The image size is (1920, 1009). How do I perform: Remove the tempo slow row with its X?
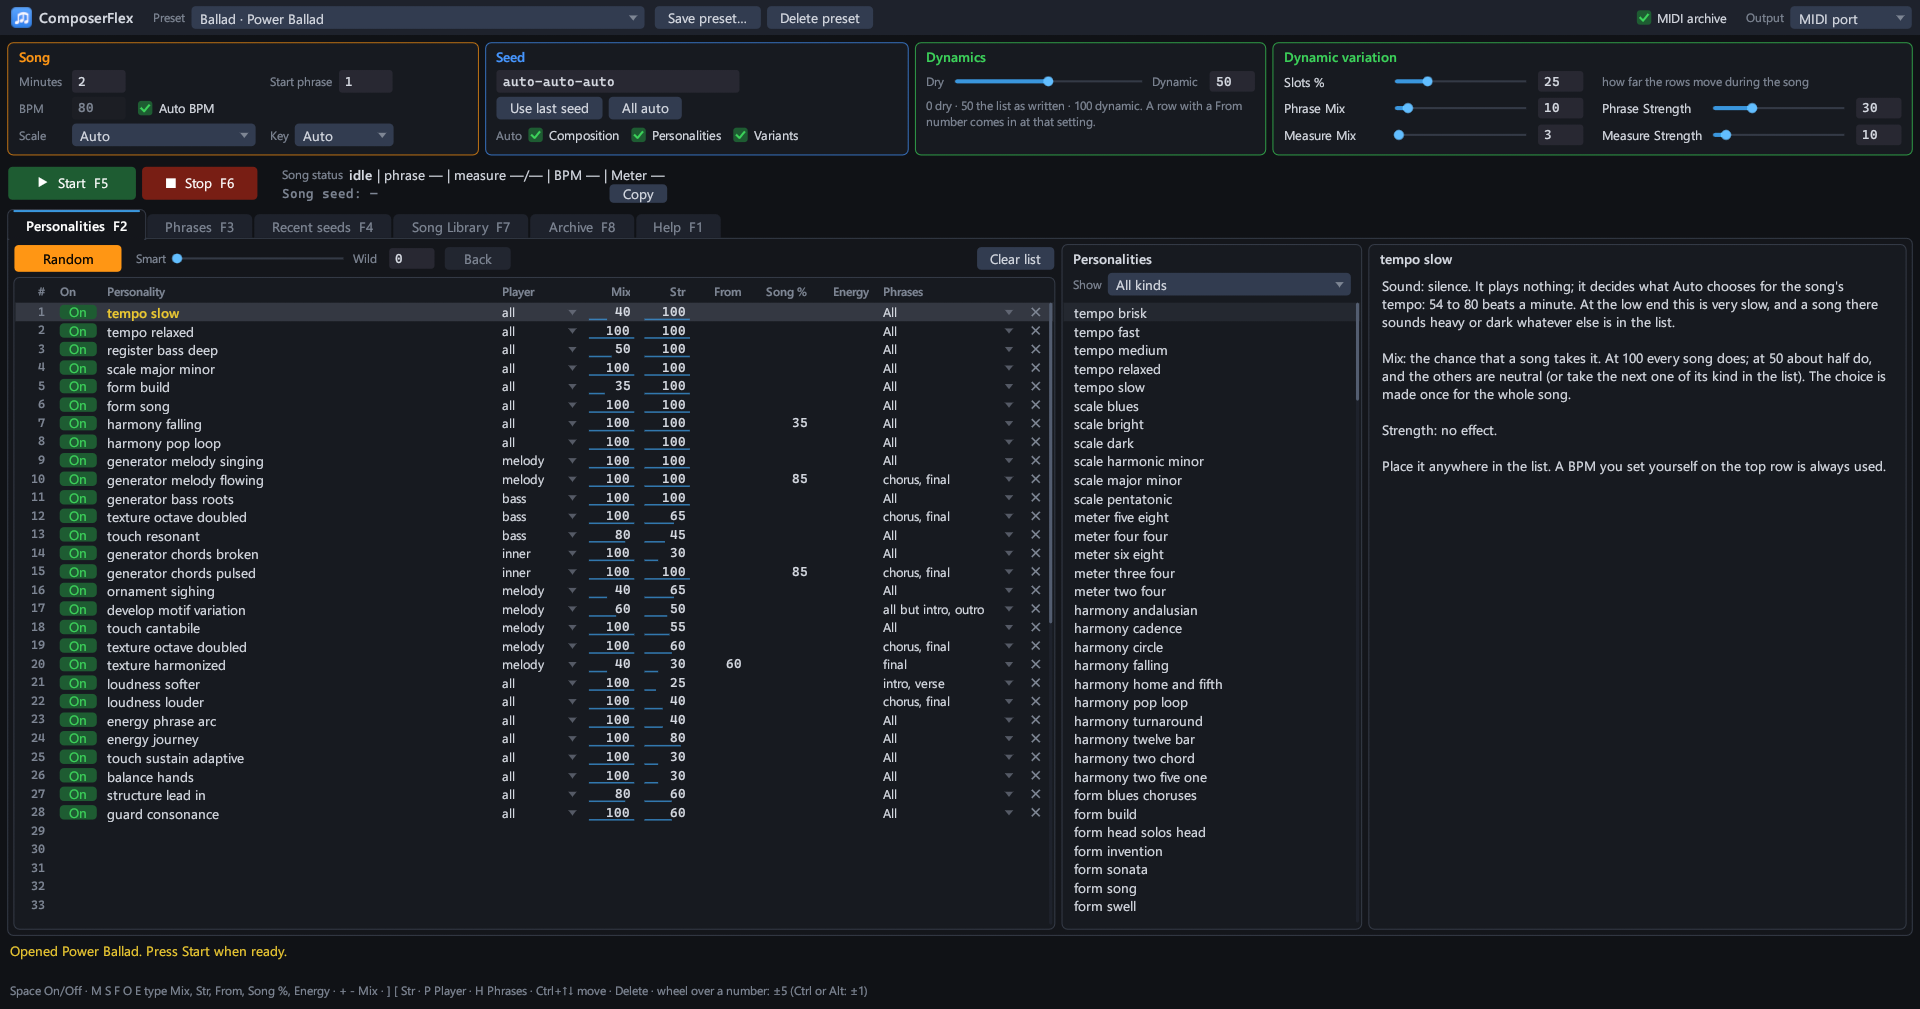click(x=1035, y=312)
